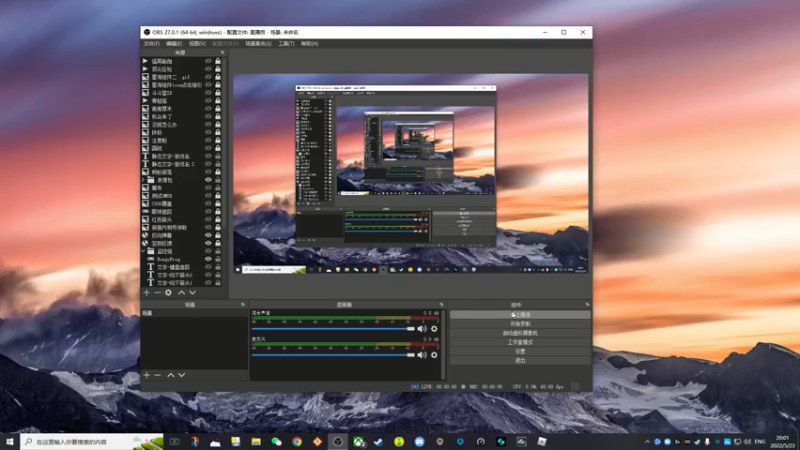
Task: Open Steam from the taskbar
Action: click(379, 442)
